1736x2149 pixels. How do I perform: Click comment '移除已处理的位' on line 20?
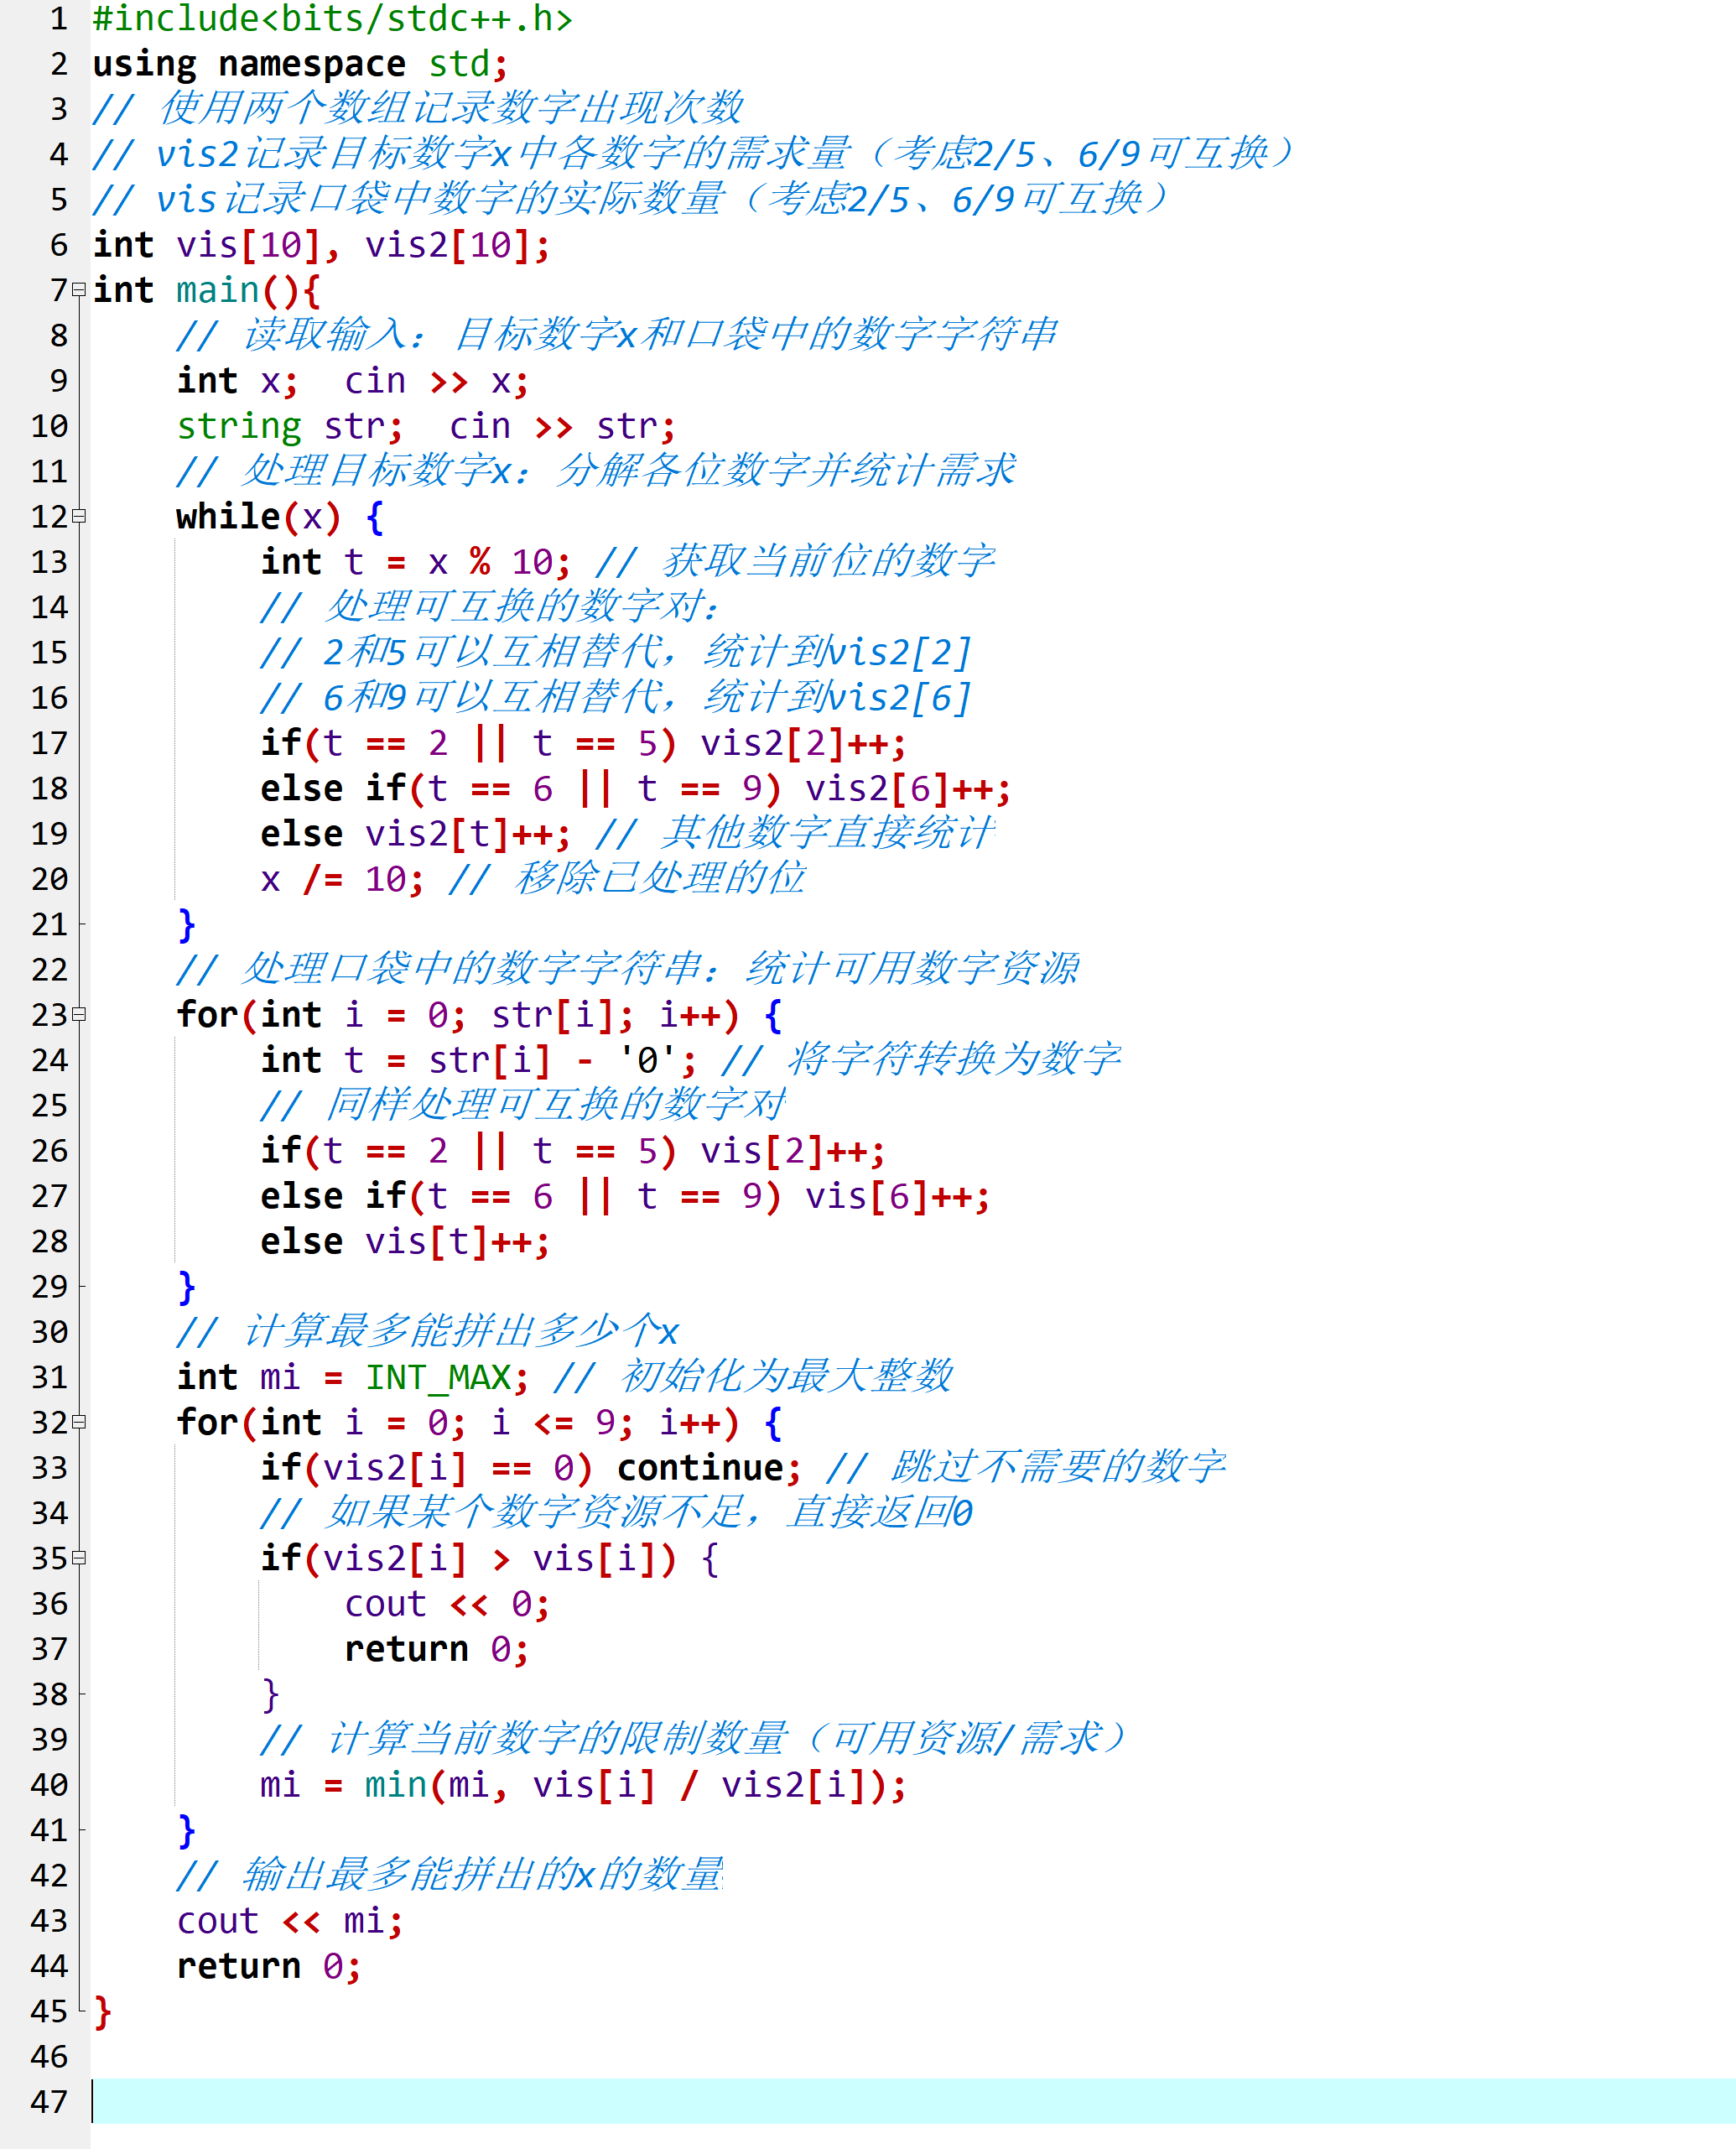[x=660, y=878]
